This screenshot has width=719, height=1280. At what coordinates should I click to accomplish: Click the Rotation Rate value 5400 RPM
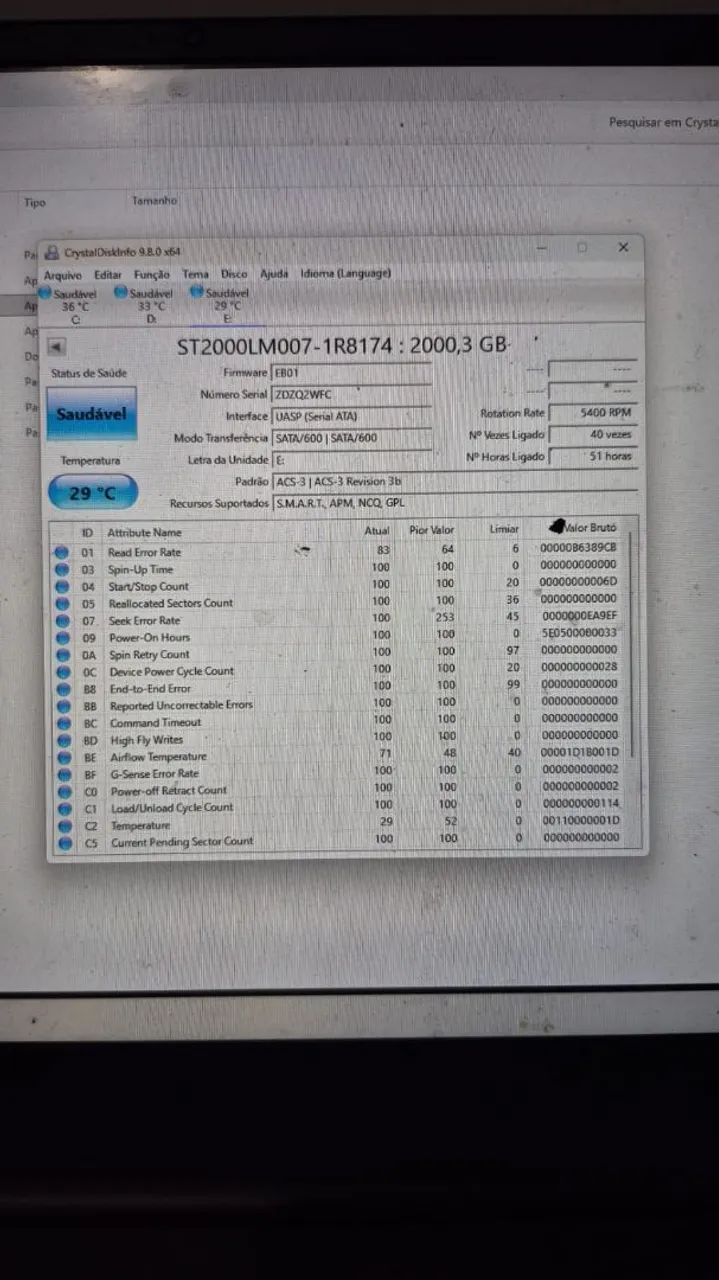(594, 413)
